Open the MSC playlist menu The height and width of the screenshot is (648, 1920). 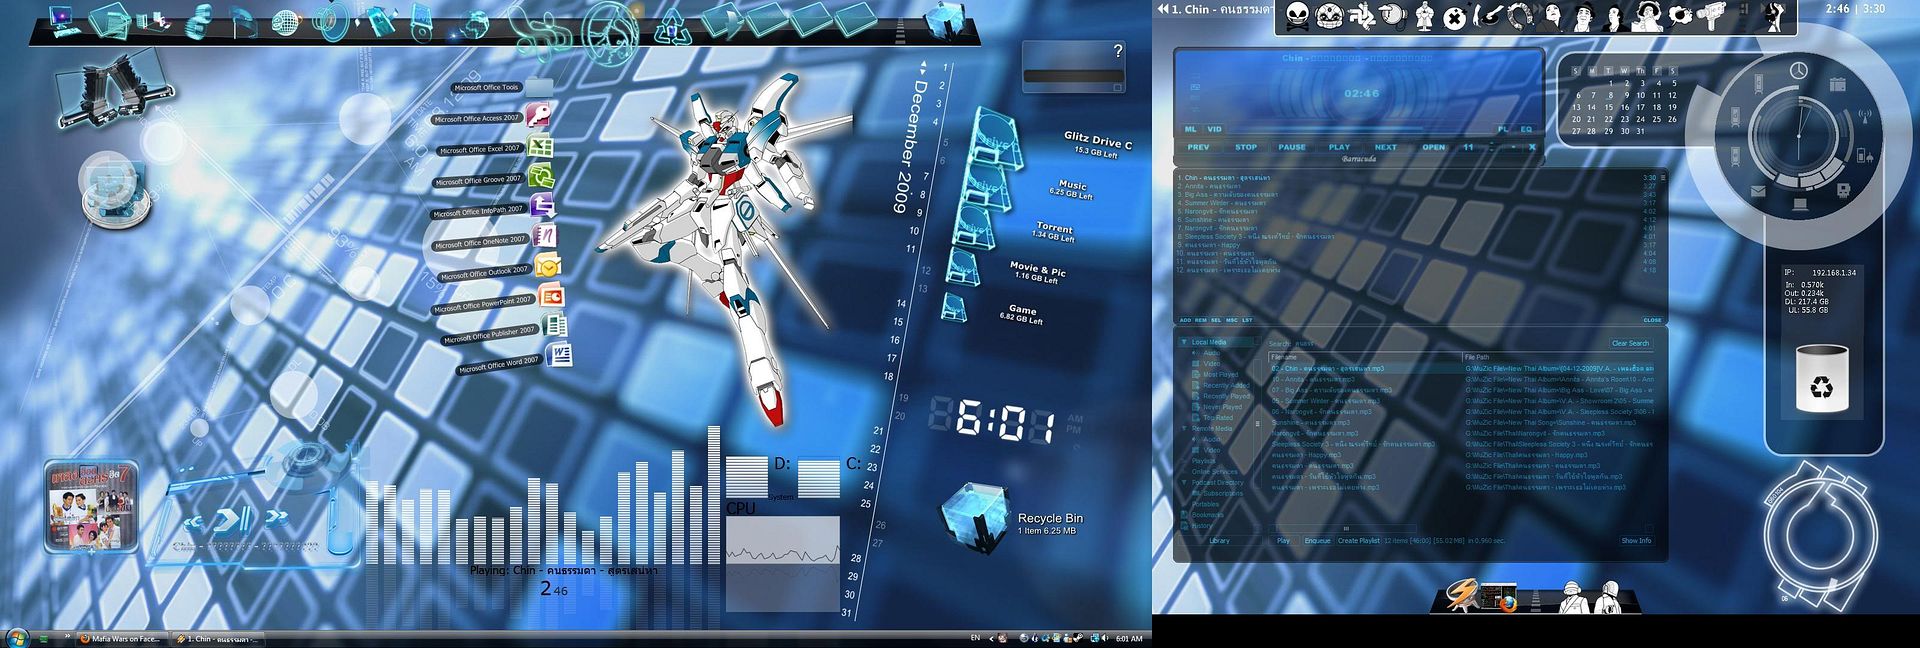[1232, 320]
